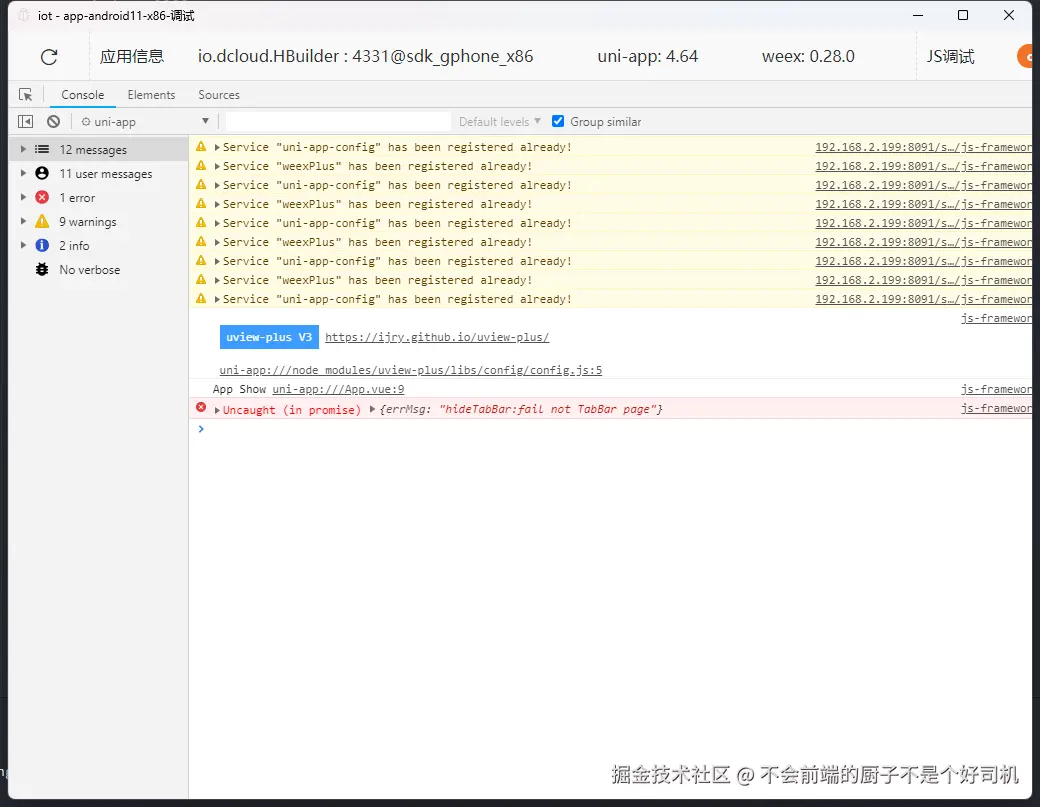Open the 应用信息 section
Viewport: 1040px width, 807px height.
point(132,56)
